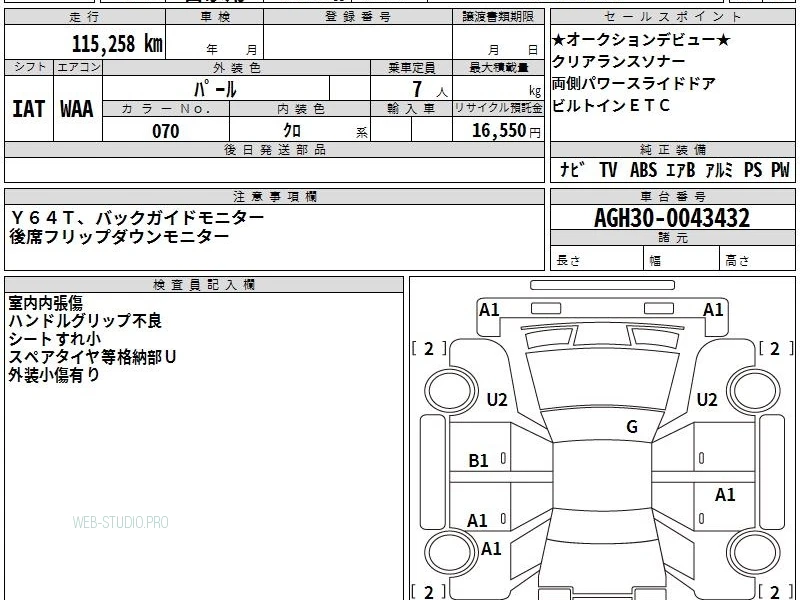Select the "高さ" dimension label
Viewport: 800px width, 600px height.
(x=738, y=261)
